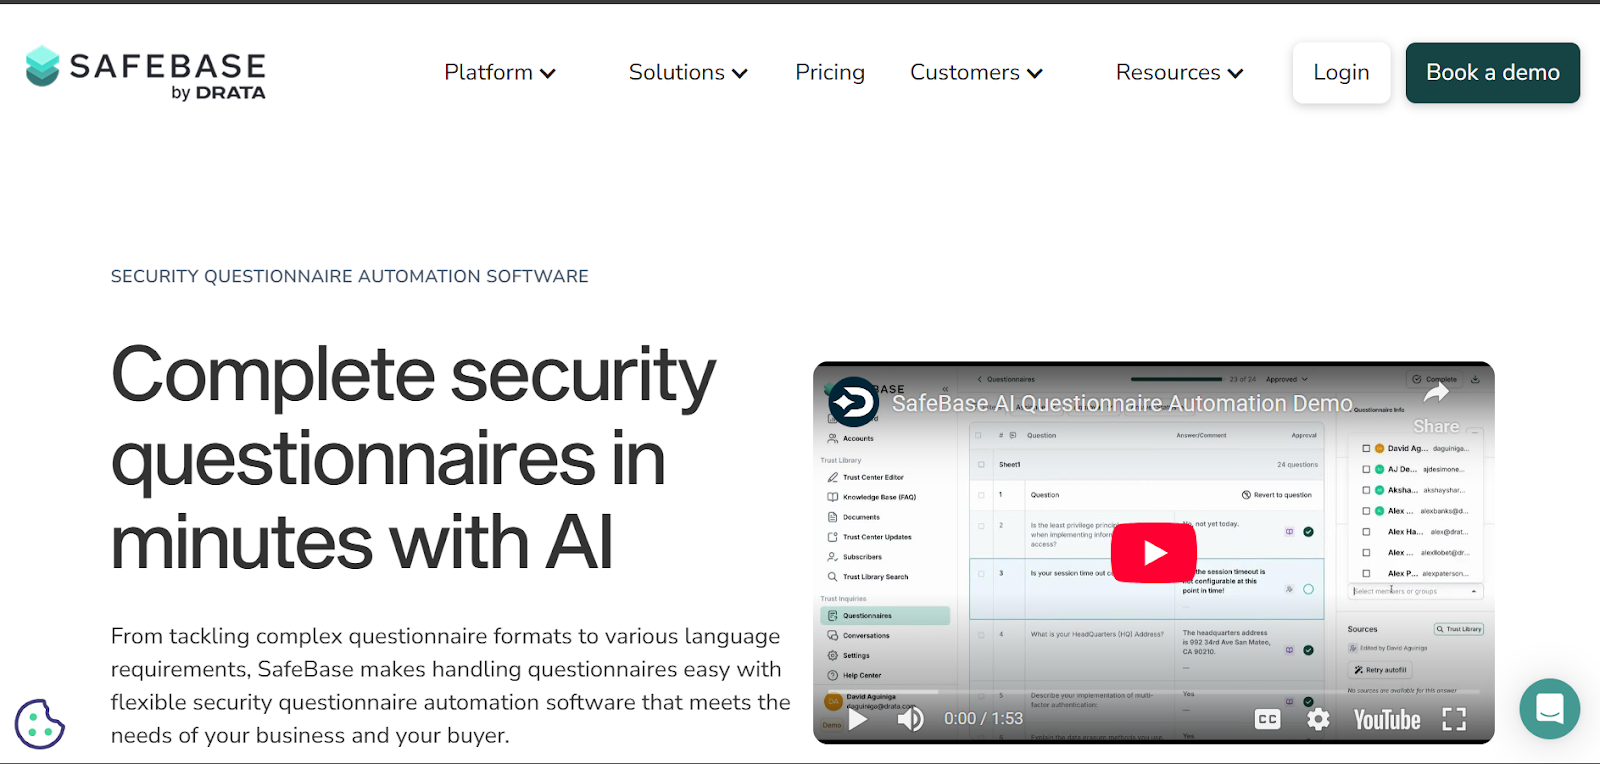Click the Retry autofill button
1600x764 pixels.
pos(1380,670)
